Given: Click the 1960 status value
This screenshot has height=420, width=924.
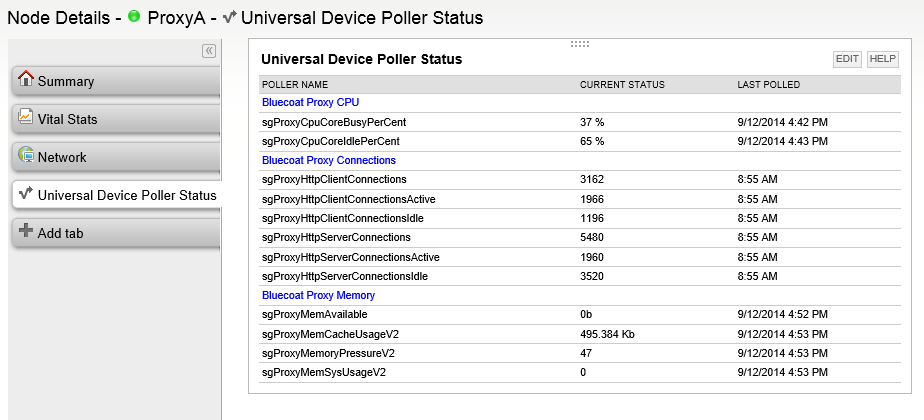Looking at the screenshot, I should tap(592, 257).
